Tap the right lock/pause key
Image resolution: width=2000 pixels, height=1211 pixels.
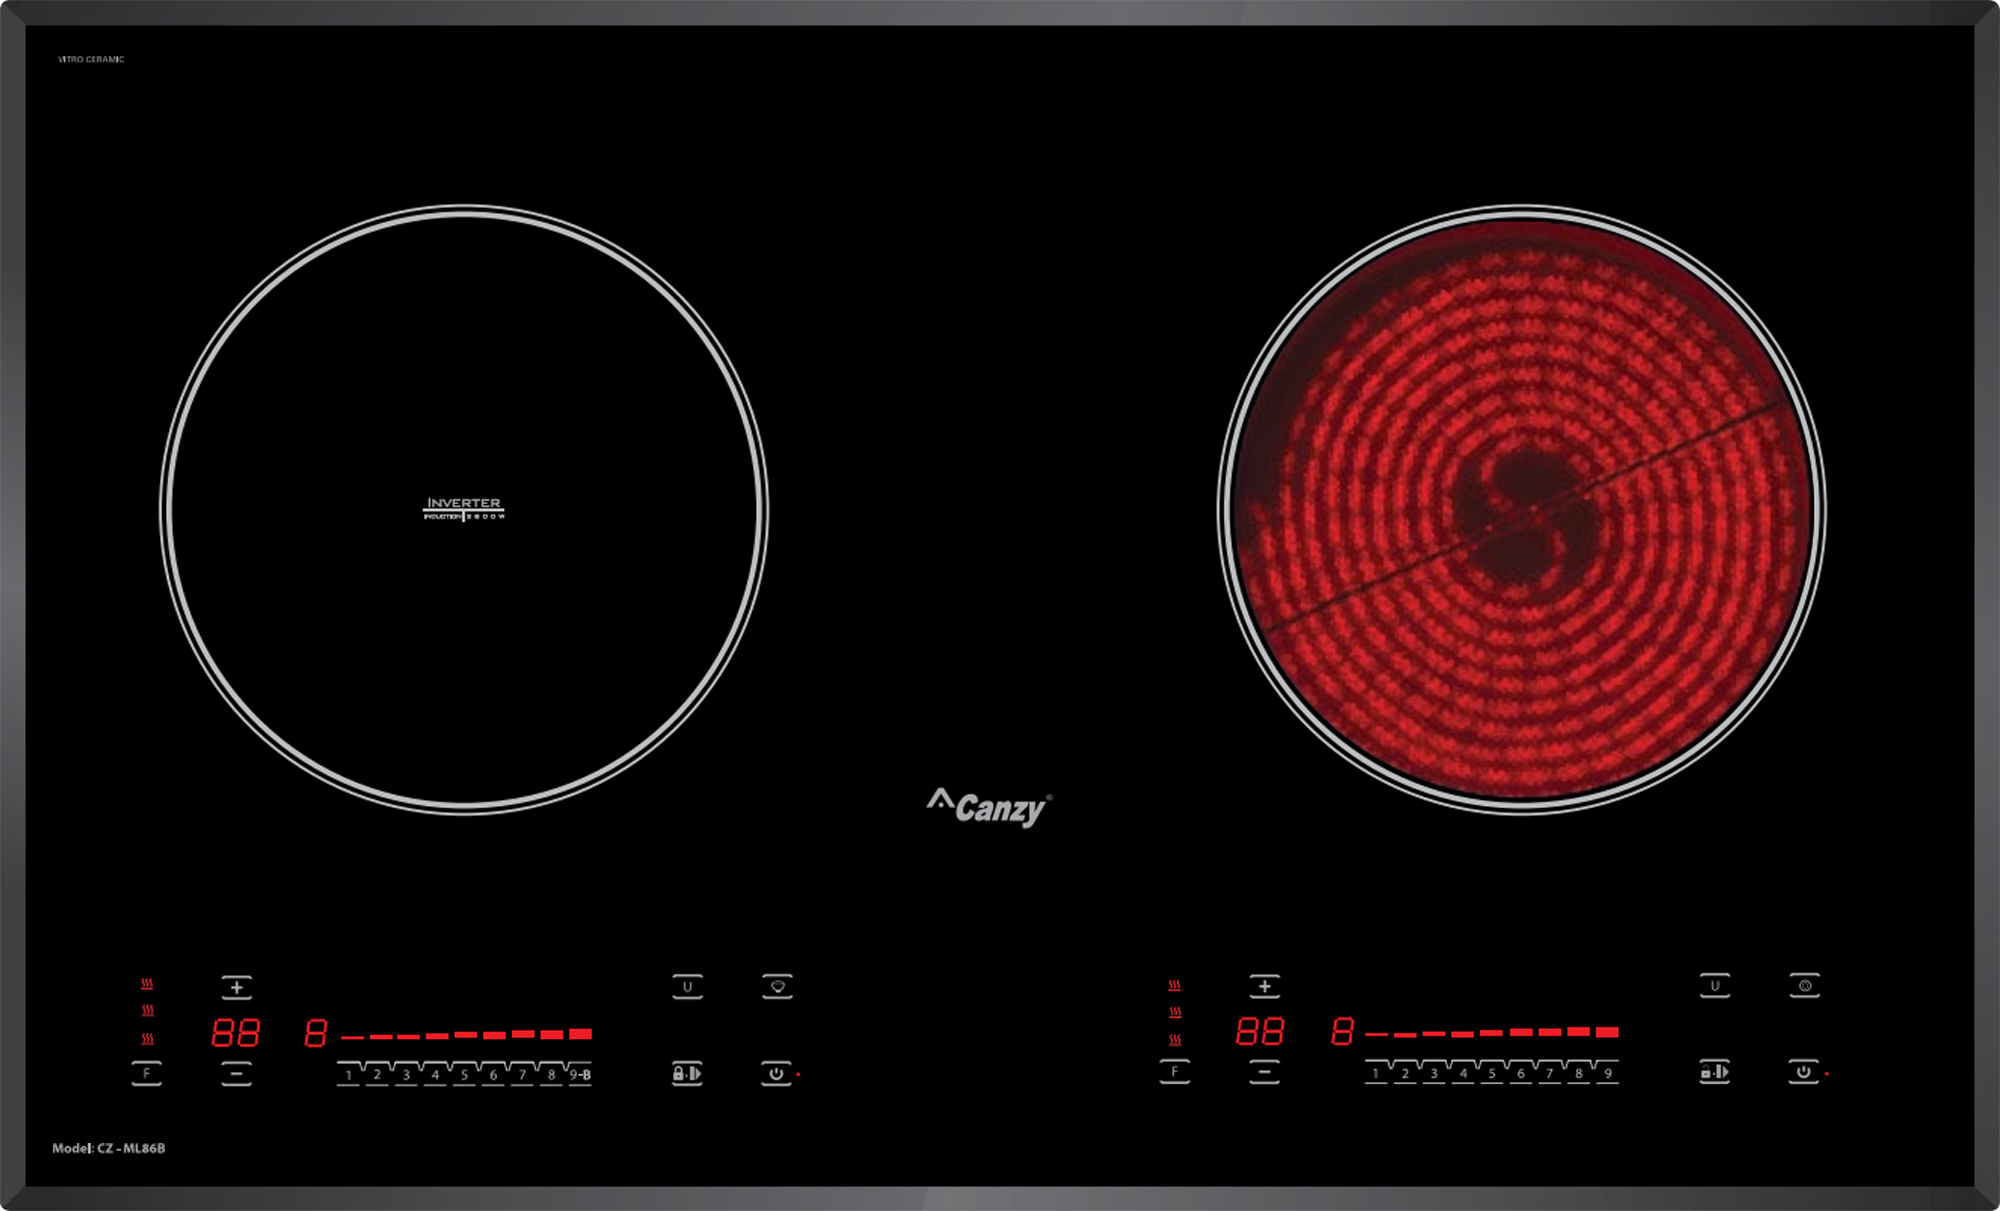coord(1714,1072)
